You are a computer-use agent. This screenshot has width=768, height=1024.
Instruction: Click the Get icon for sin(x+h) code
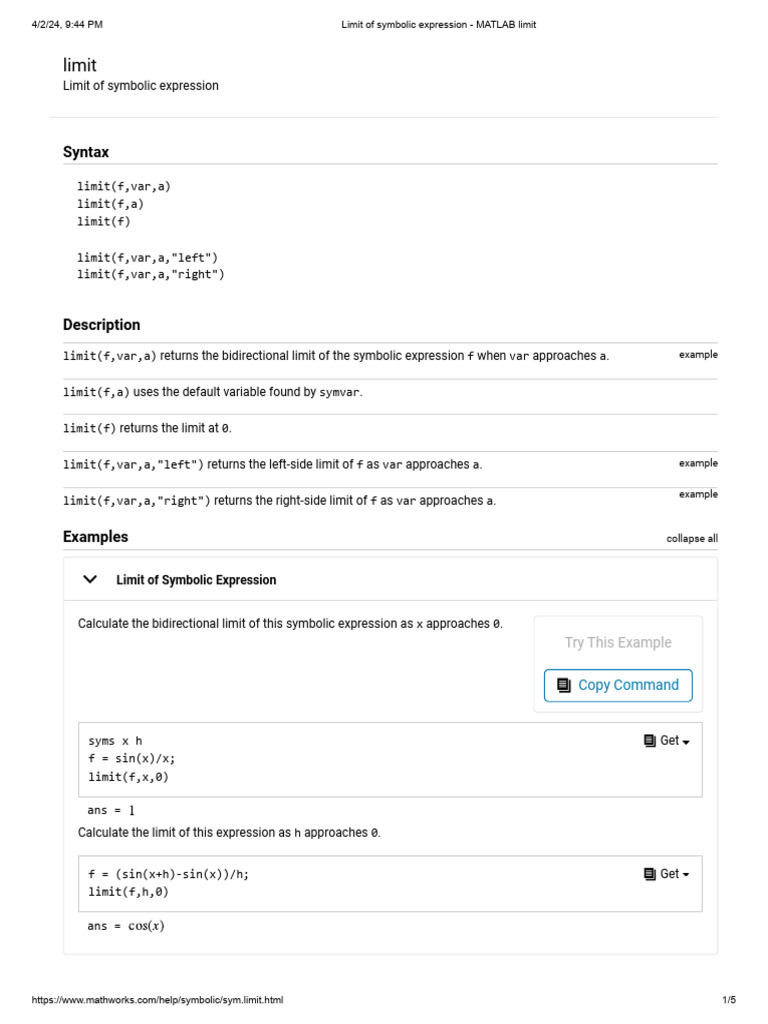[x=650, y=874]
